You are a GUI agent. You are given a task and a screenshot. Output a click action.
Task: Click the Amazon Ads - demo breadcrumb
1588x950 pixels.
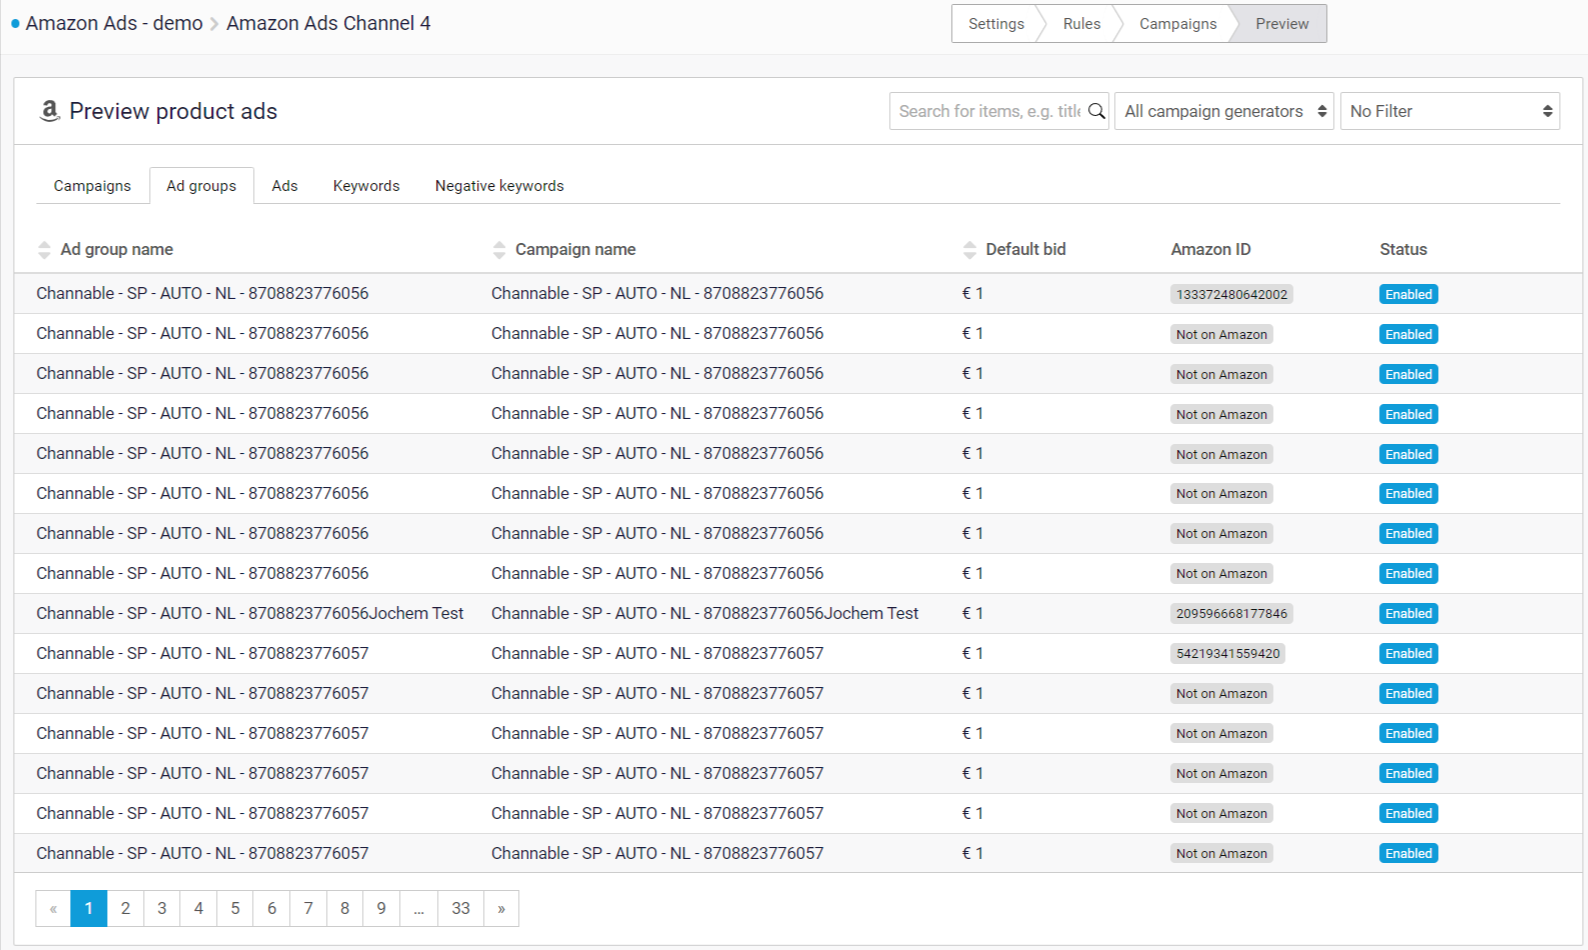pos(114,23)
